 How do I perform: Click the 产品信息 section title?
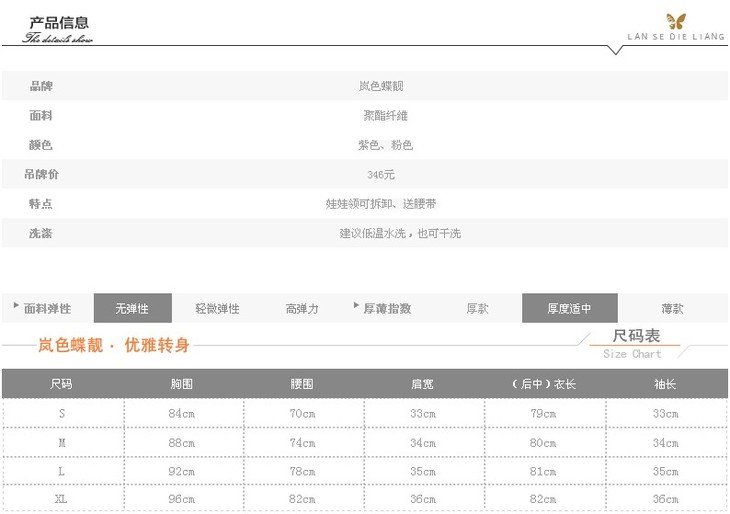(59, 23)
